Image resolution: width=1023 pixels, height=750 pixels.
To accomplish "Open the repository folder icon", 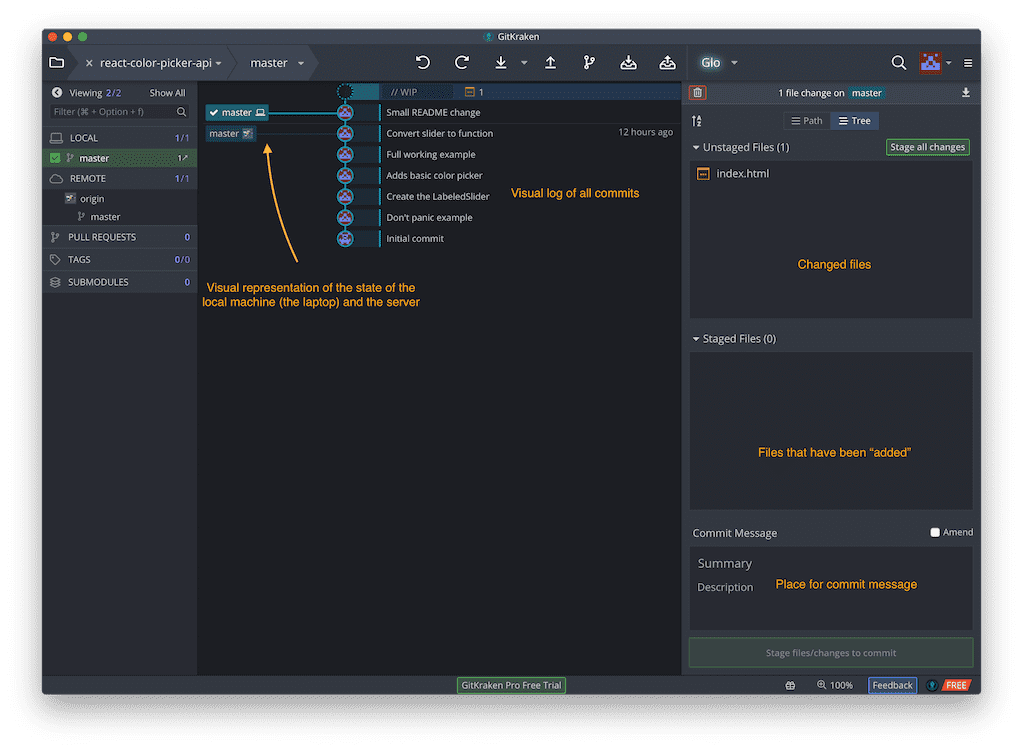I will [x=57, y=63].
